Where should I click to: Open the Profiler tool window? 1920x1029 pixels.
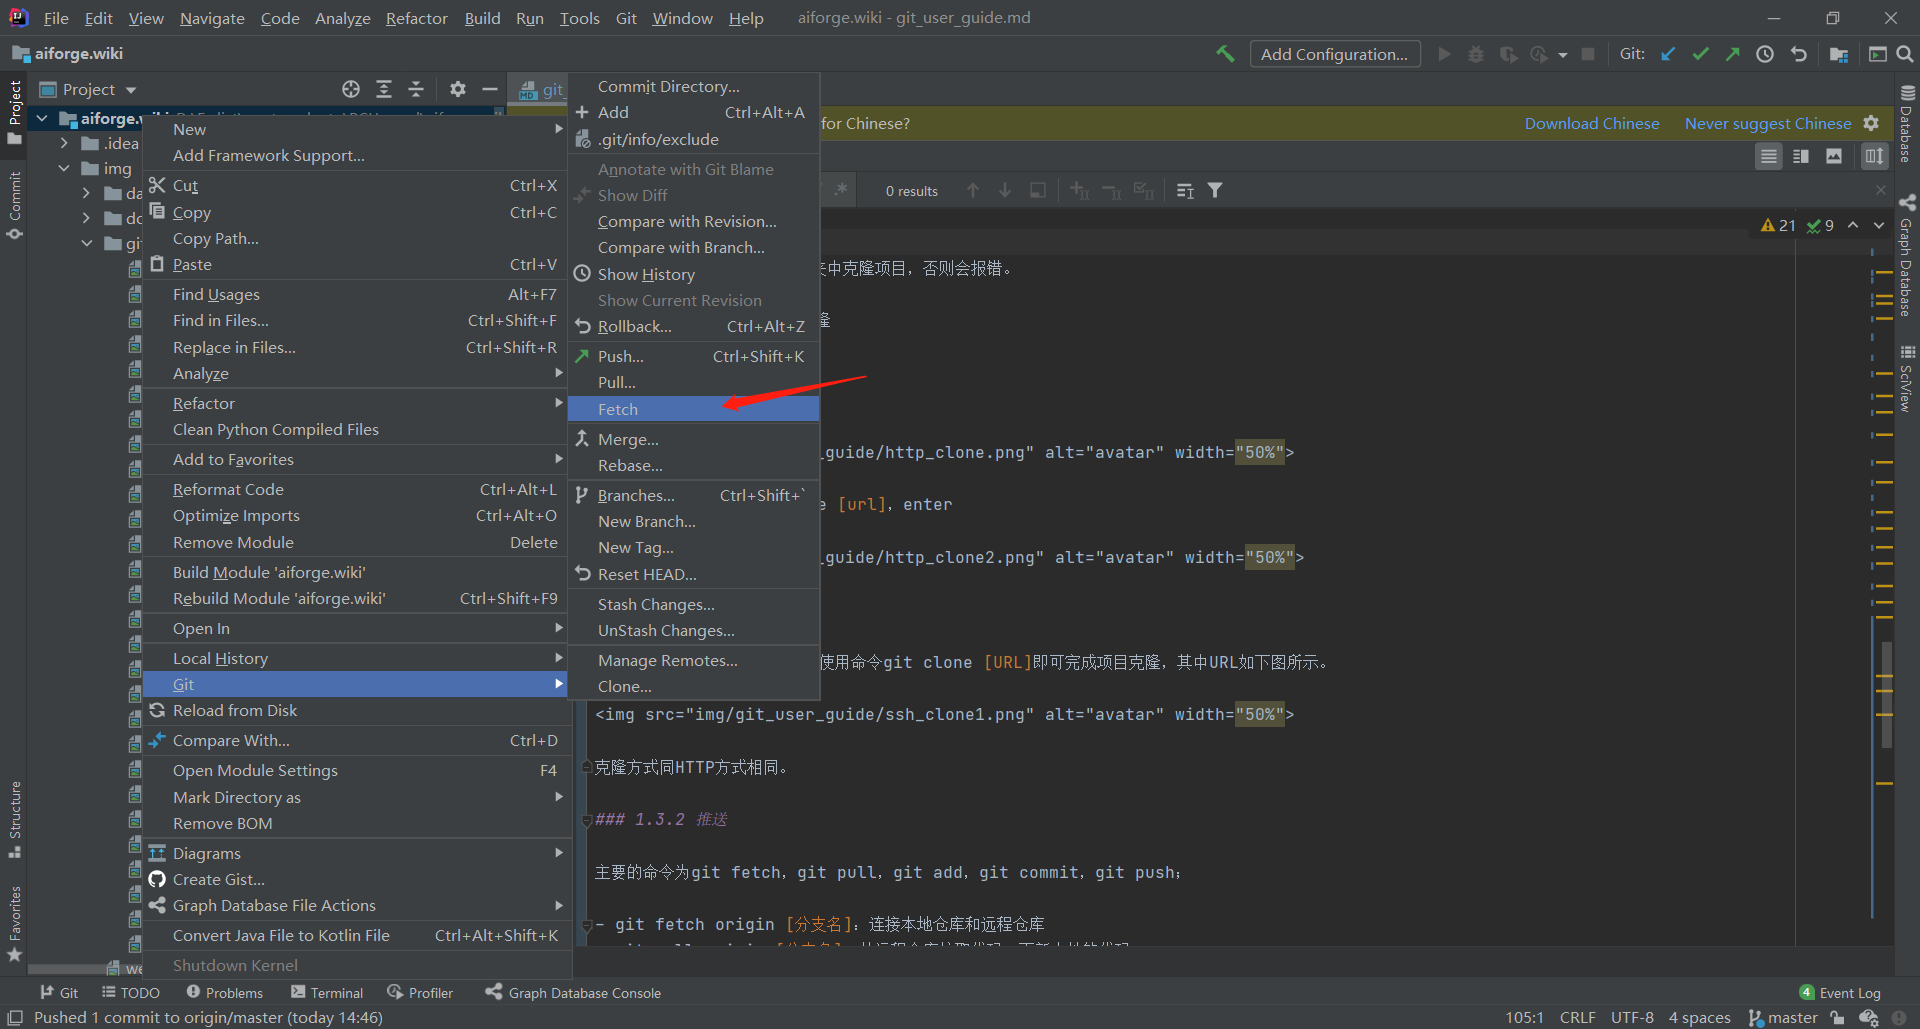tap(420, 993)
